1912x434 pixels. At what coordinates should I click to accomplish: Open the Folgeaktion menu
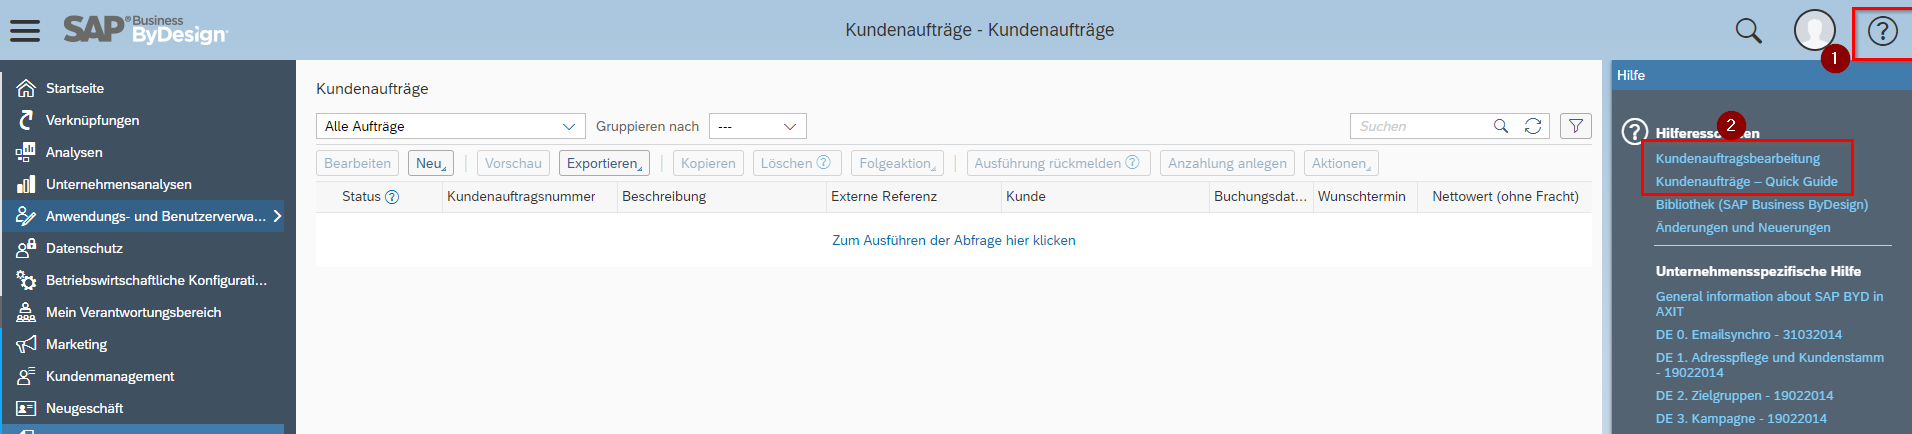pyautogui.click(x=897, y=163)
